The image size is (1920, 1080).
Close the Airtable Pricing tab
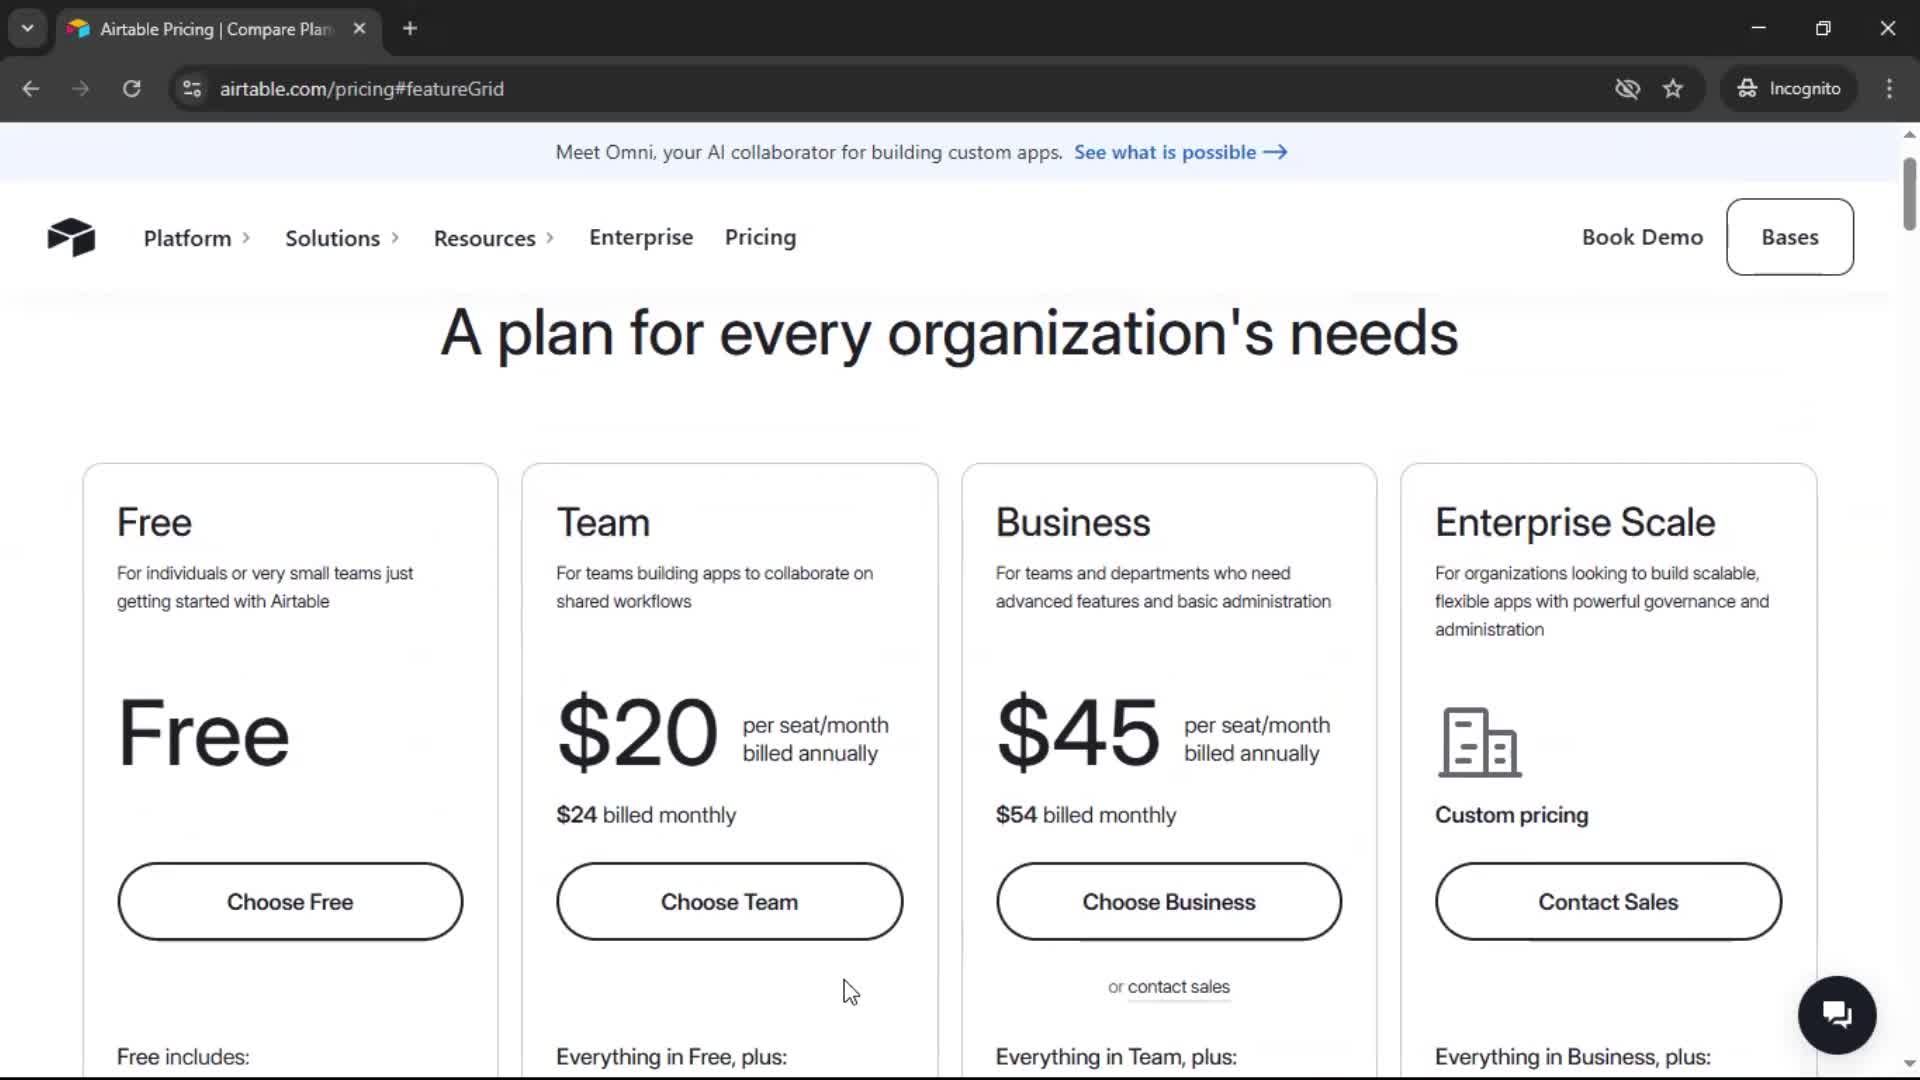pyautogui.click(x=359, y=28)
